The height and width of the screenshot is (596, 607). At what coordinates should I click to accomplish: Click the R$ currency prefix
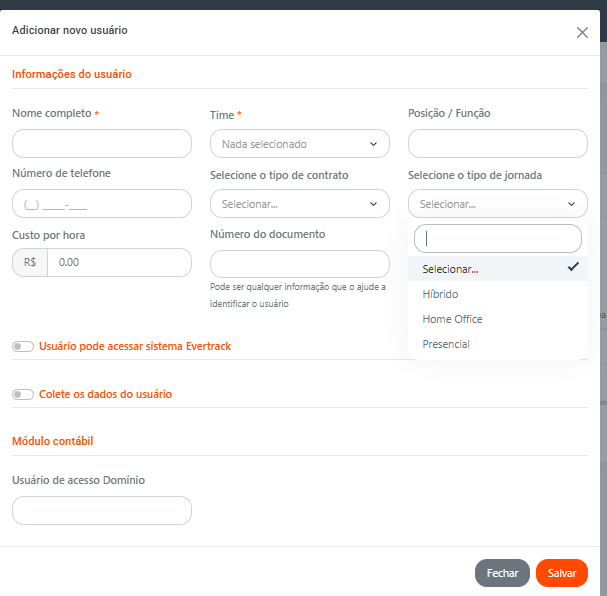[x=30, y=262]
